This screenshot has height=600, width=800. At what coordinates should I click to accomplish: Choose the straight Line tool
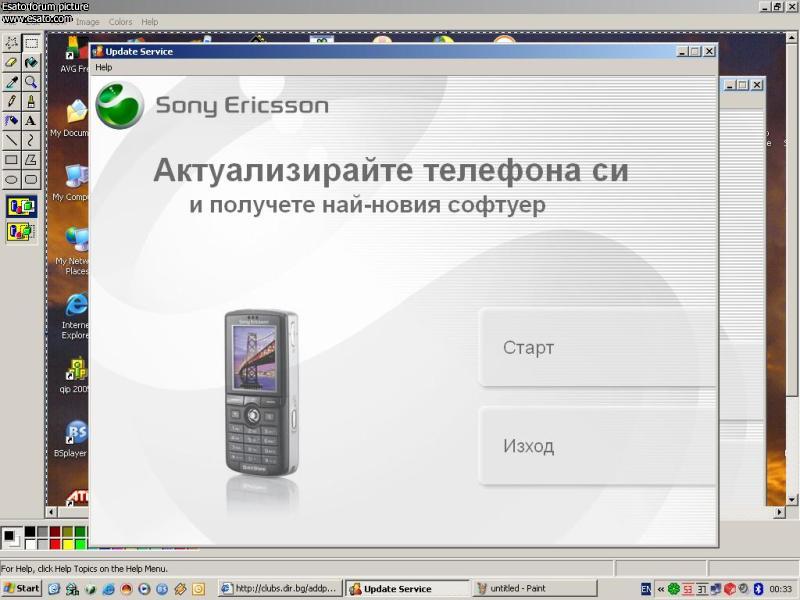tap(11, 140)
